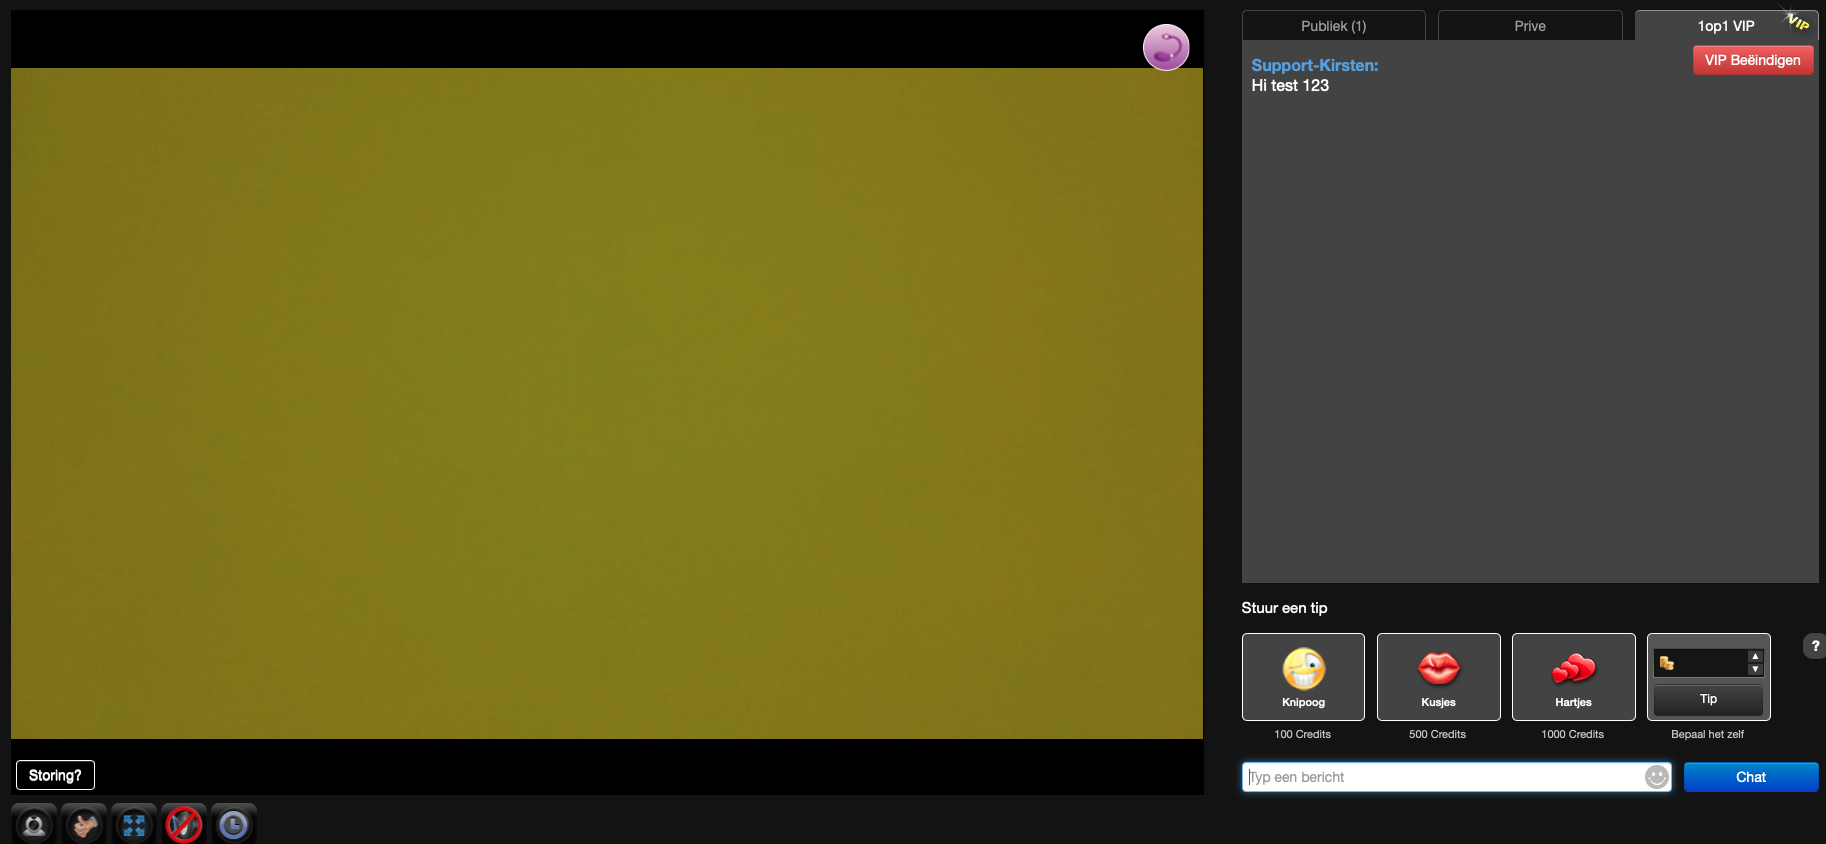Switch to the Publiek (1) tab
This screenshot has width=1826, height=844.
click(1333, 26)
